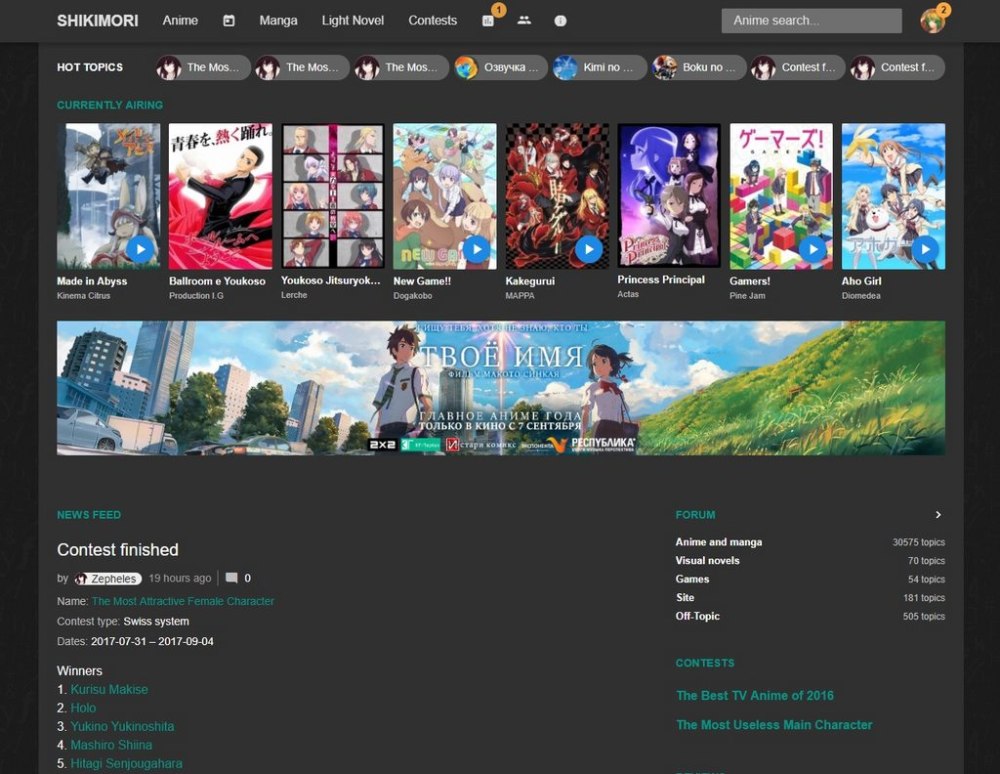Image resolution: width=1000 pixels, height=774 pixels.
Task: Open Princess Principal poster
Action: (669, 196)
